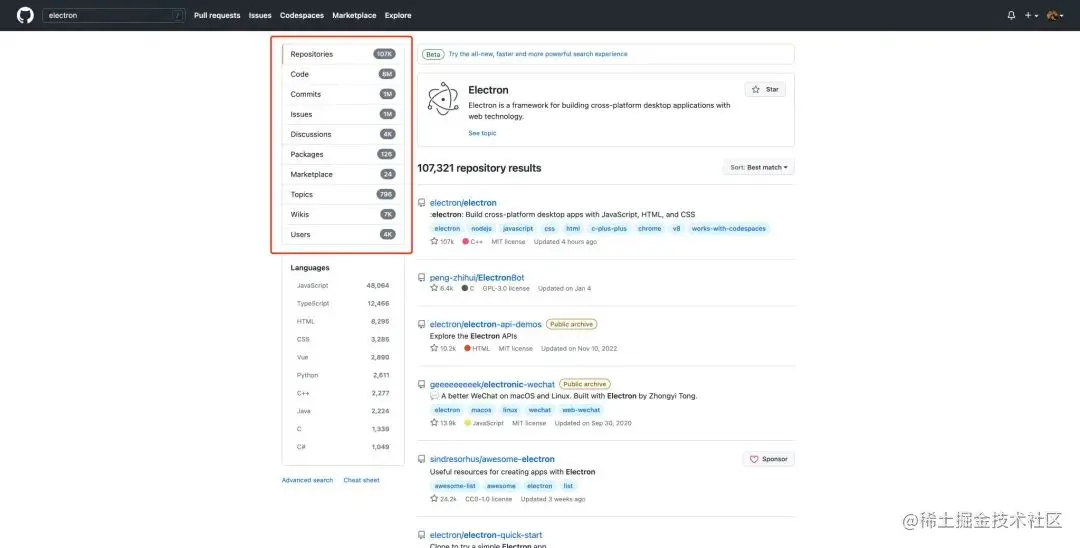Viewport: 1080px width, 548px height.
Task: Click the 10.2k stars on electron-api-demos
Action: [x=443, y=348]
